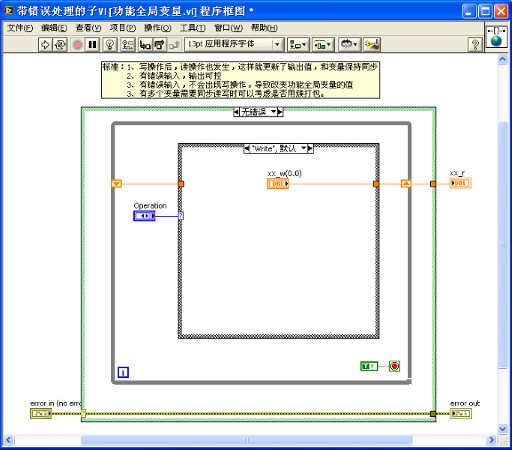Click horizontal scrollbar right arrow
This screenshot has width=512, height=450.
click(491, 440)
